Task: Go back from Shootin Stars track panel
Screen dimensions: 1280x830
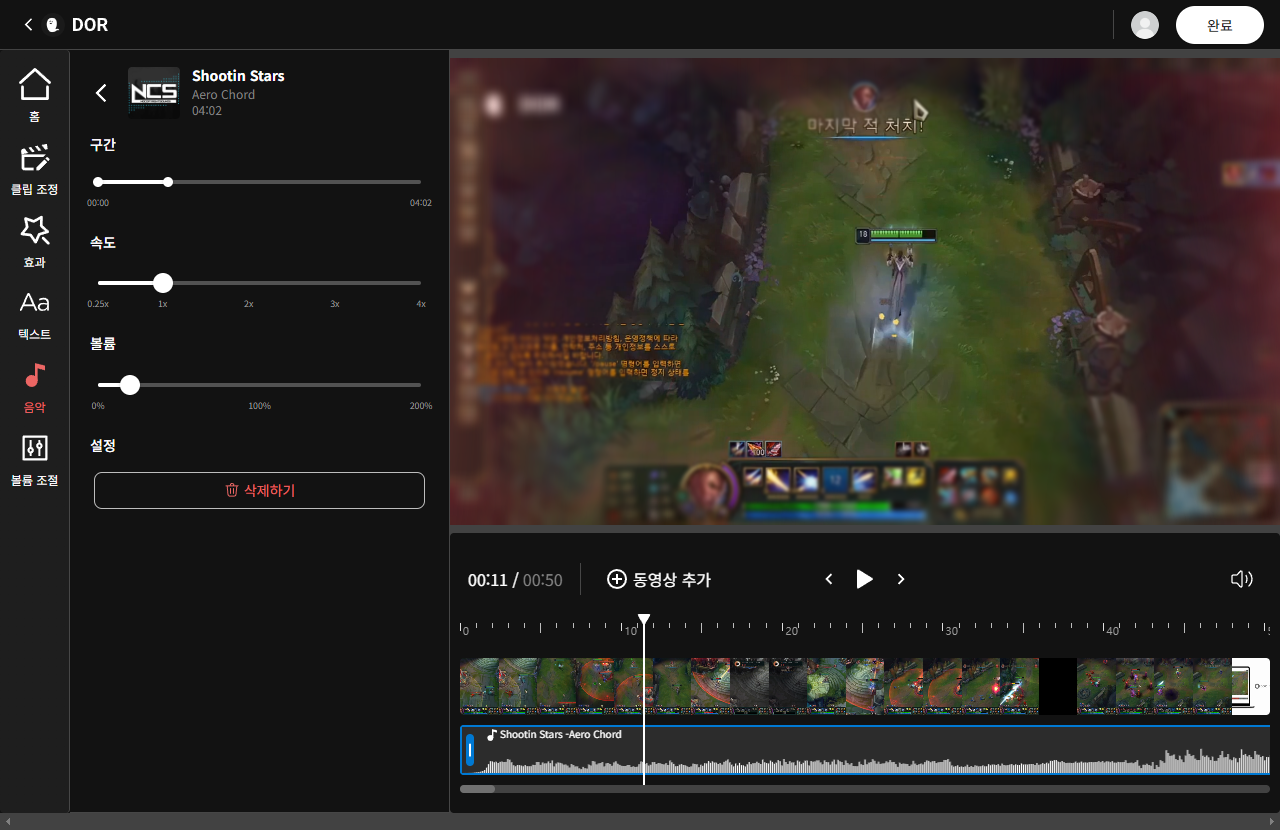Action: [101, 93]
